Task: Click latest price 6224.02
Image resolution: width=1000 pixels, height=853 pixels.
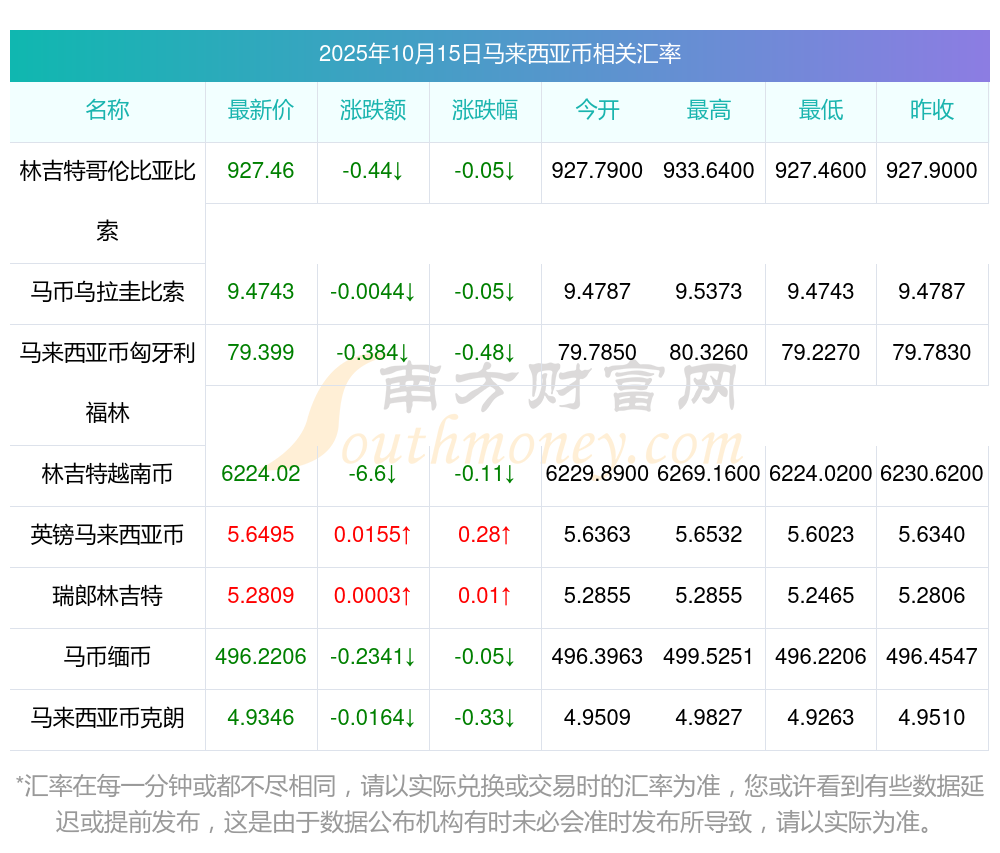Action: tap(260, 474)
